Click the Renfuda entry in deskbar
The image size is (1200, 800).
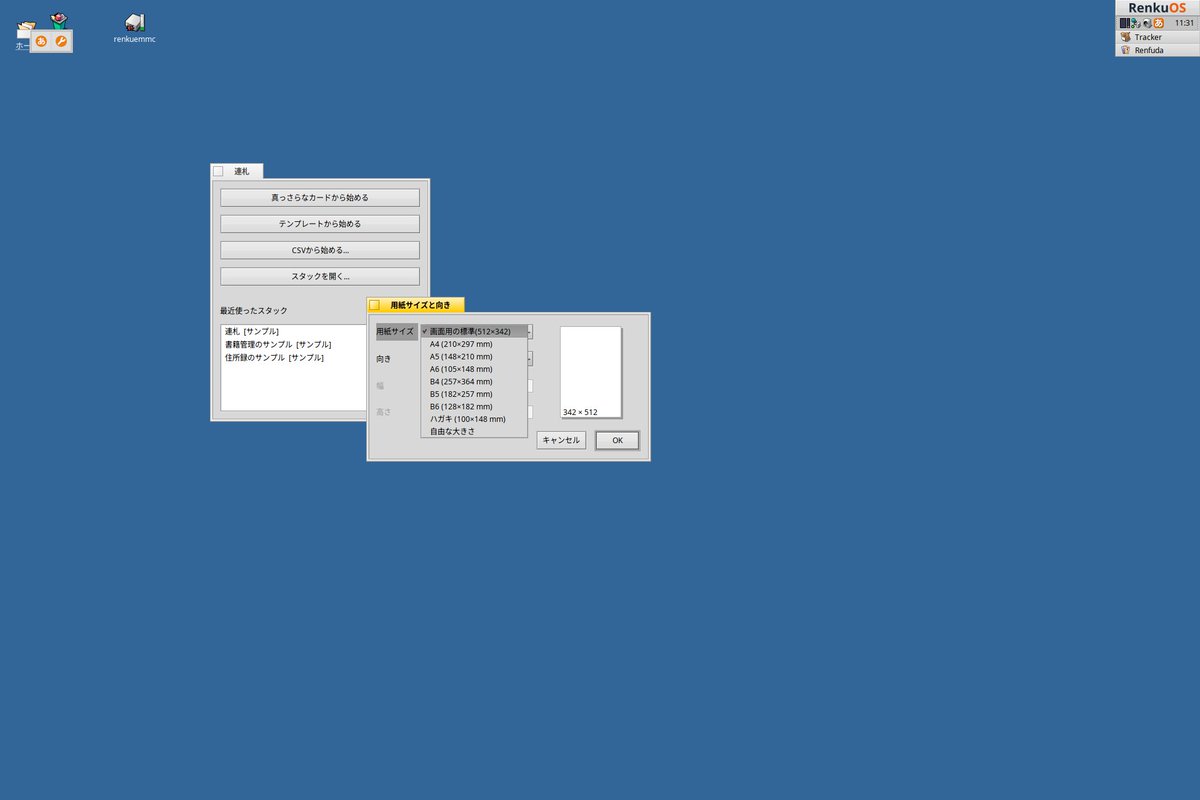coord(1157,50)
